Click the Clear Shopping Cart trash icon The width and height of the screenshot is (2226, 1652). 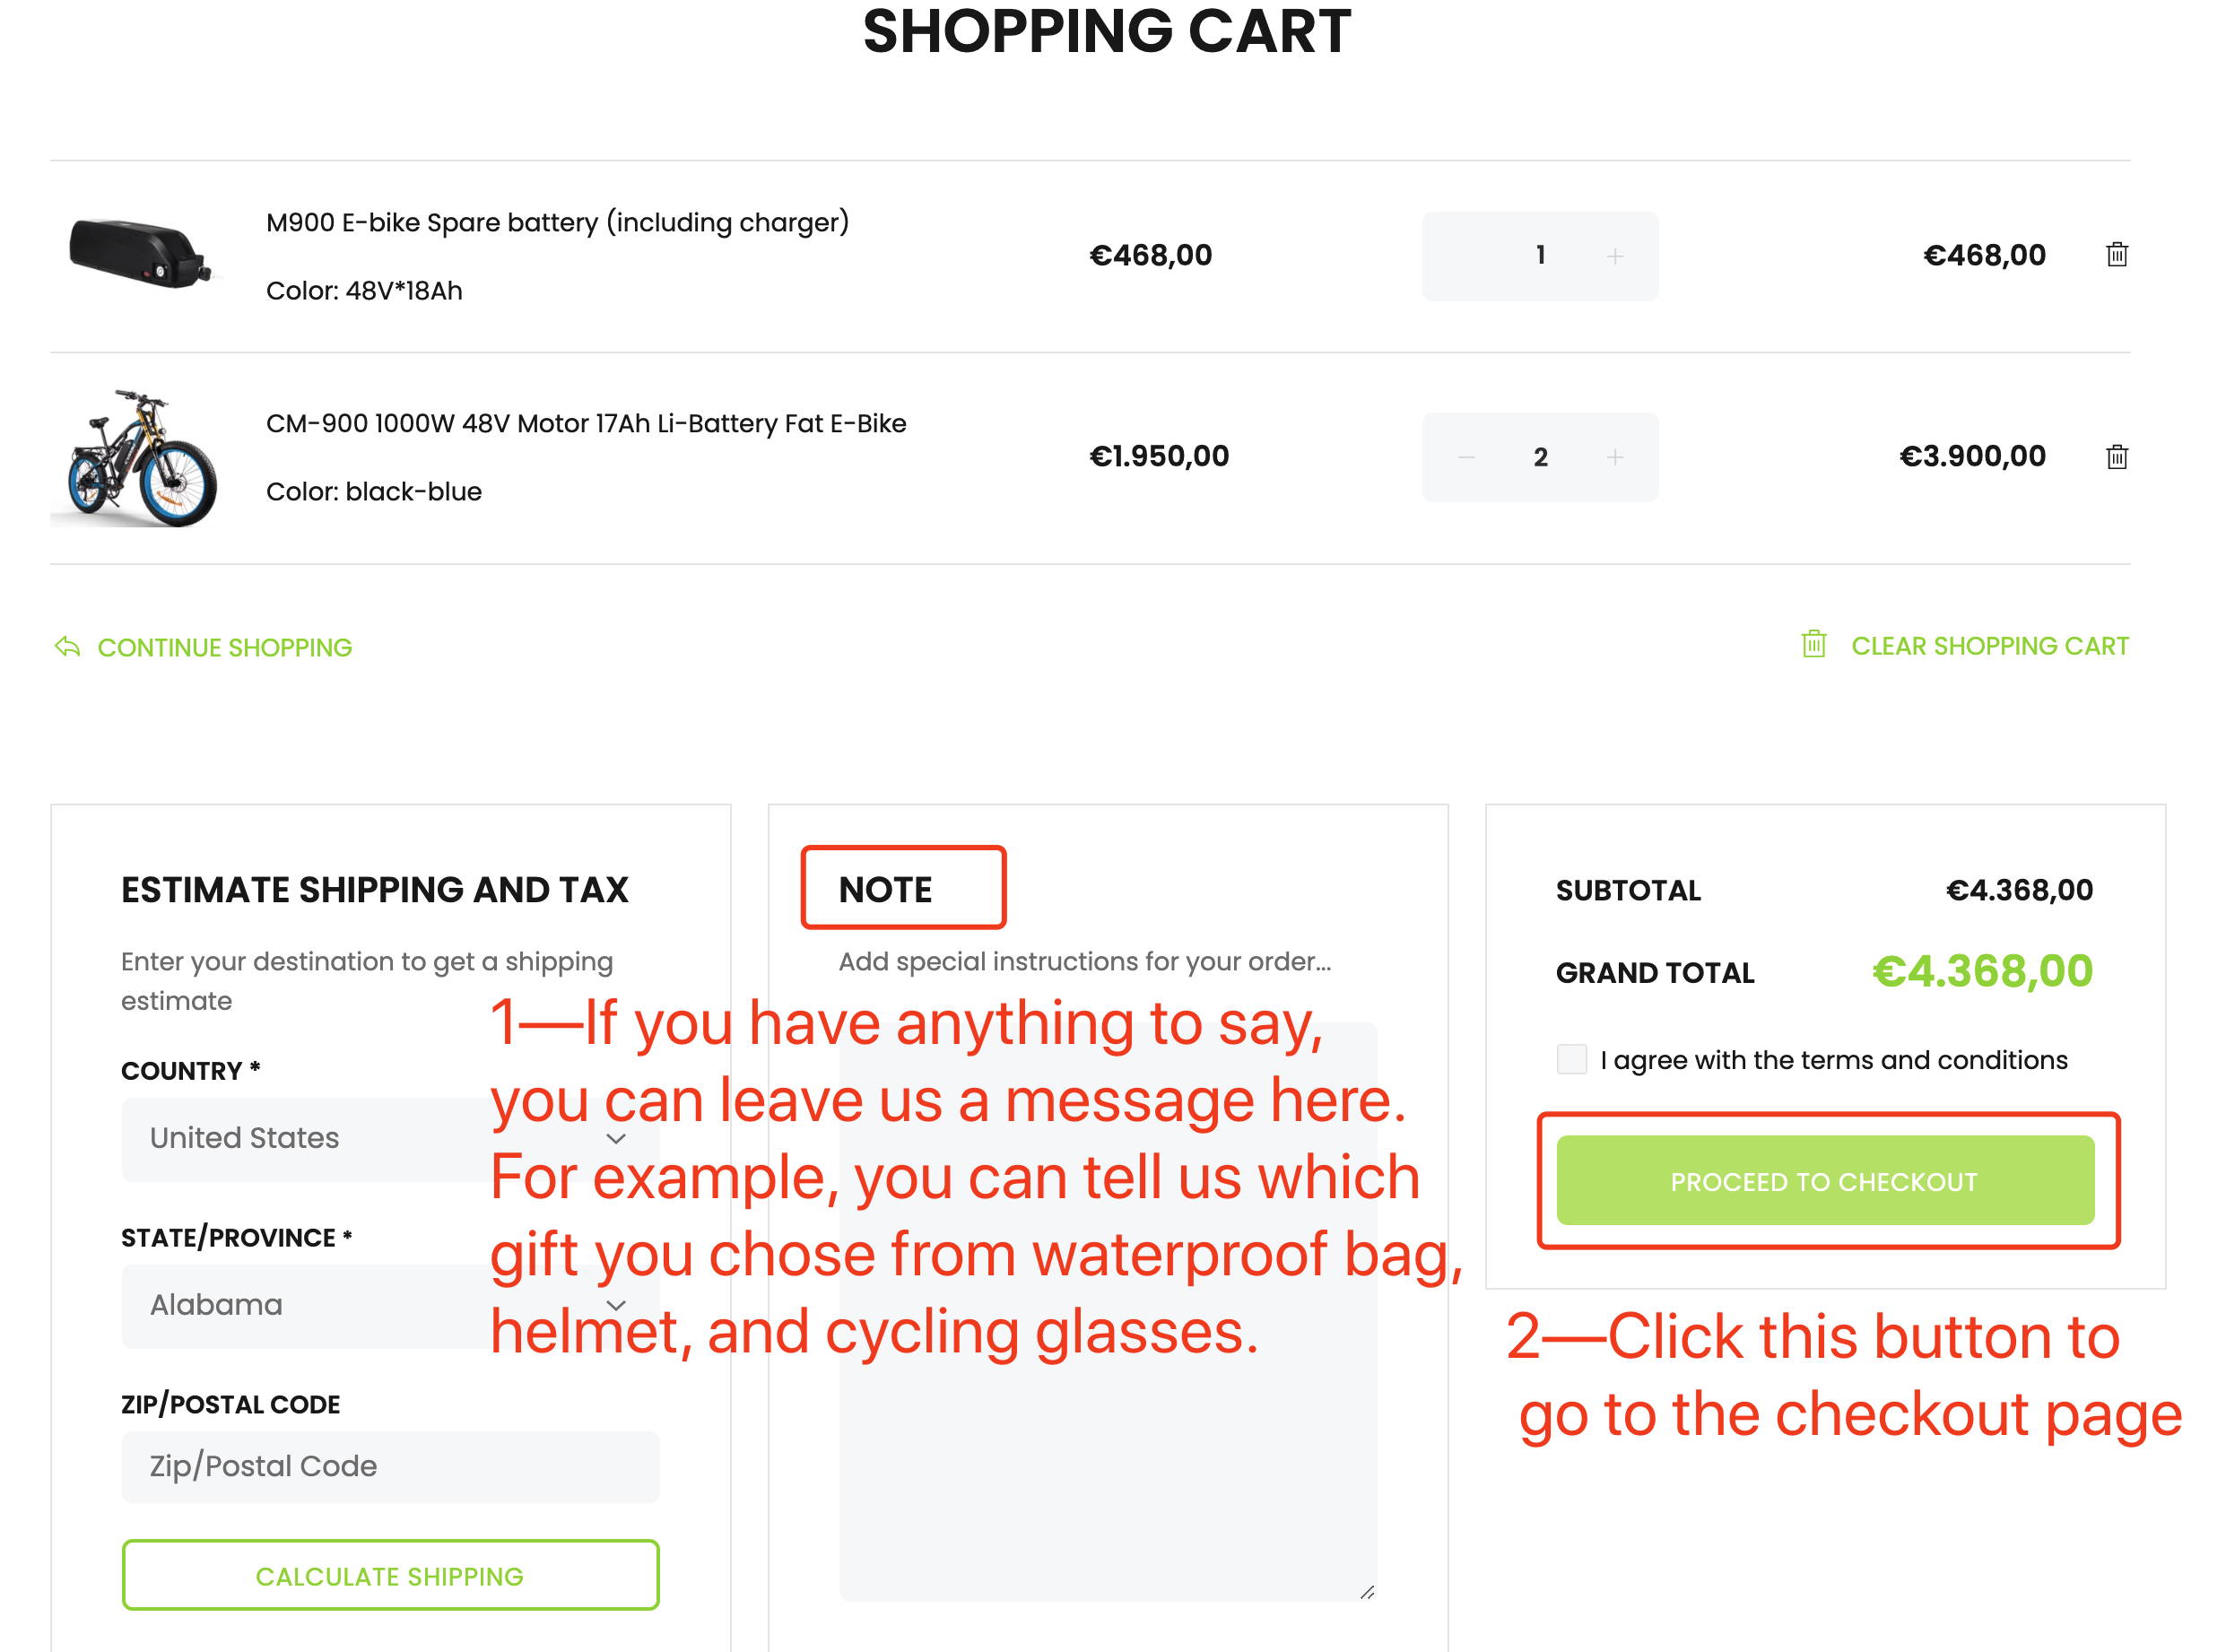tap(1813, 643)
